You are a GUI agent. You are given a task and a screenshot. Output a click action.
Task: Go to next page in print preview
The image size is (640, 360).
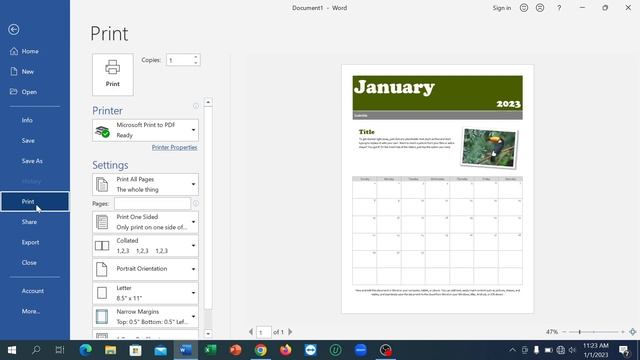click(x=290, y=332)
